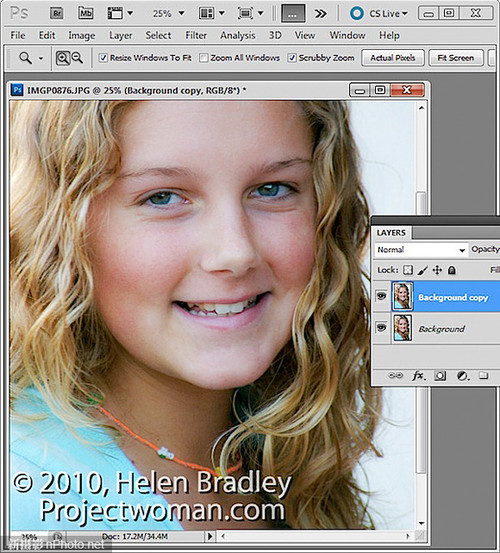Click the Fit Screen button
500x553 pixels.
click(x=455, y=58)
